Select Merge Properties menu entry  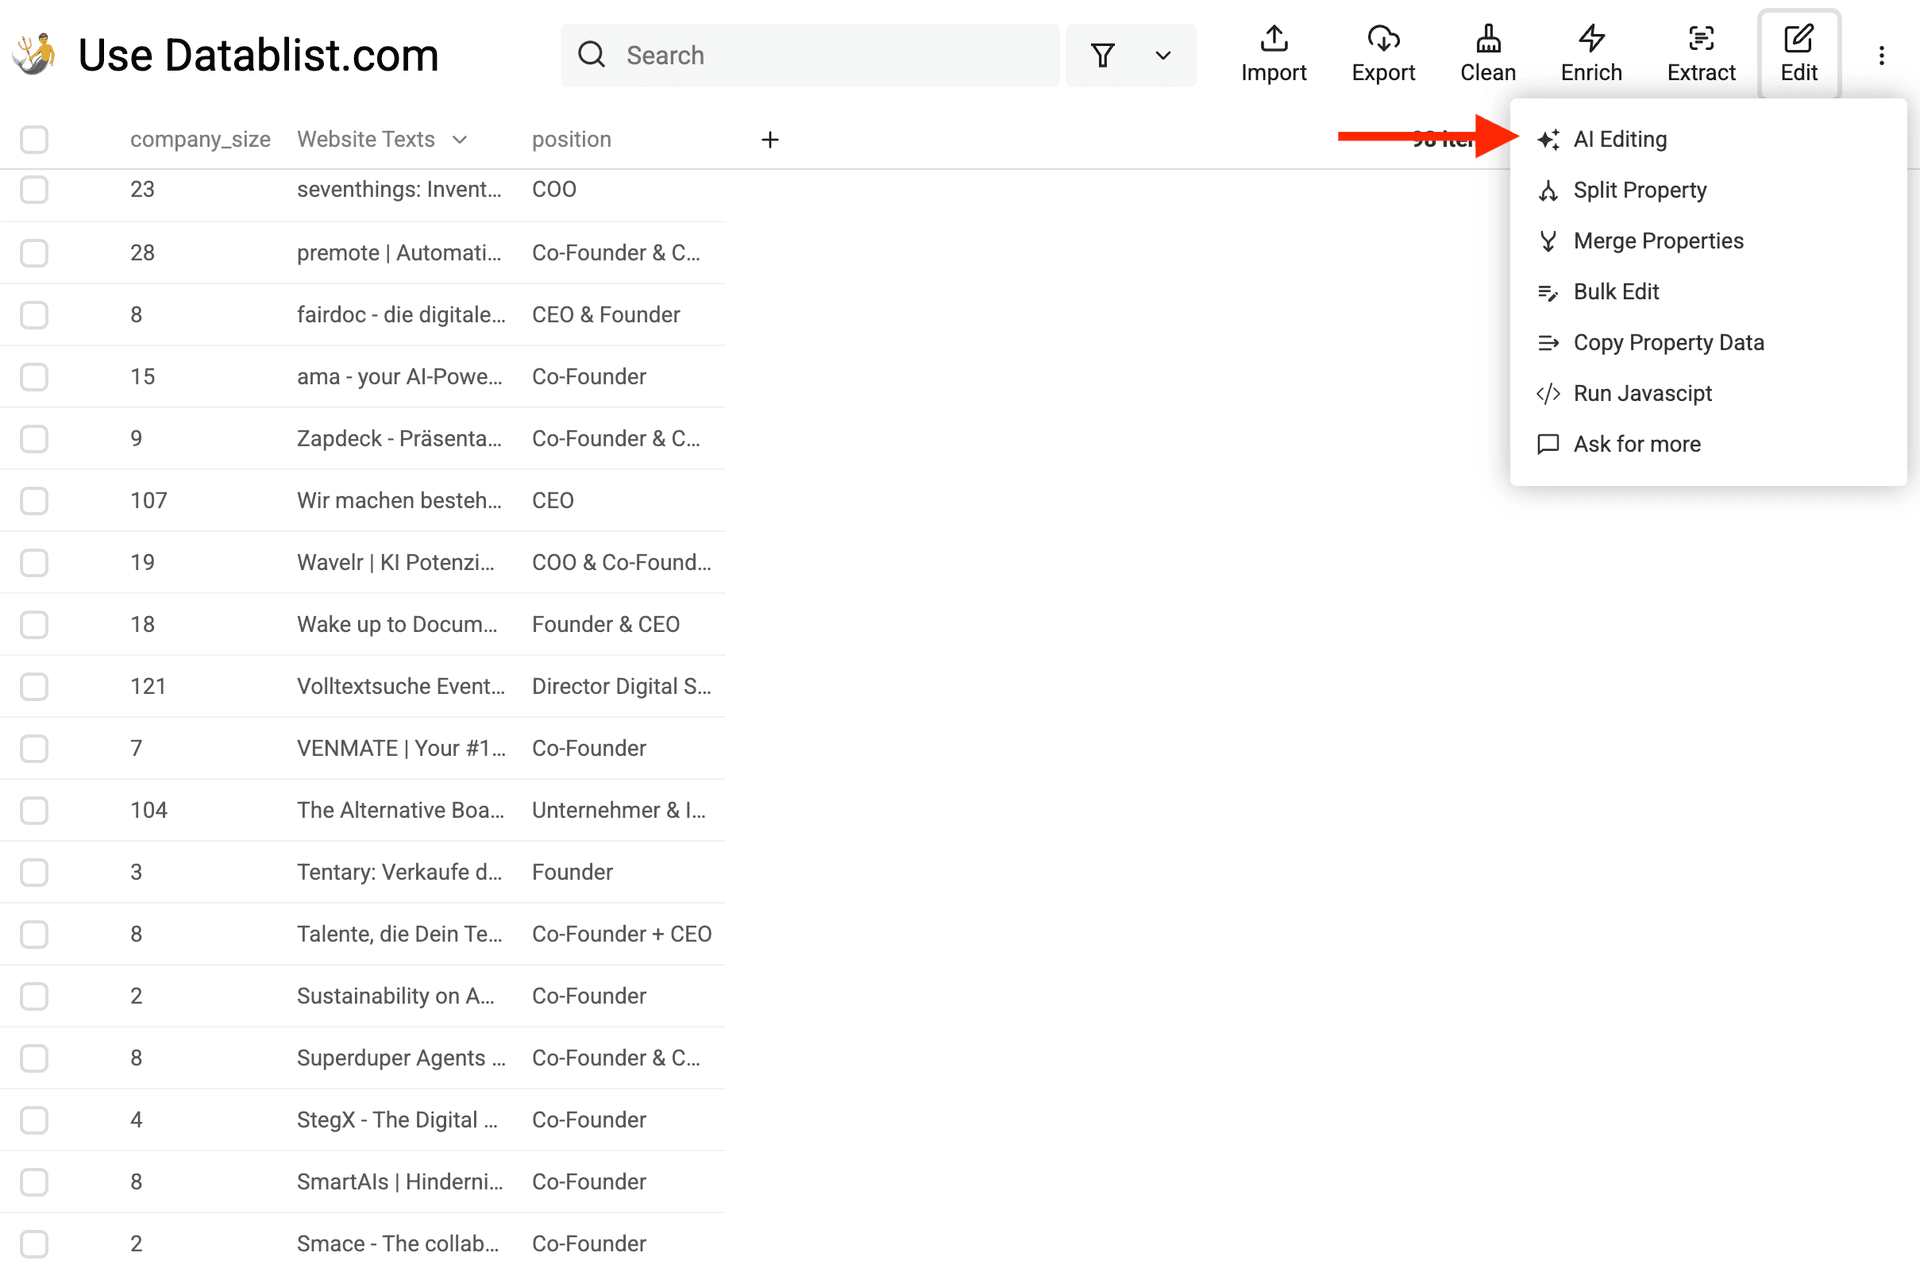(1657, 241)
